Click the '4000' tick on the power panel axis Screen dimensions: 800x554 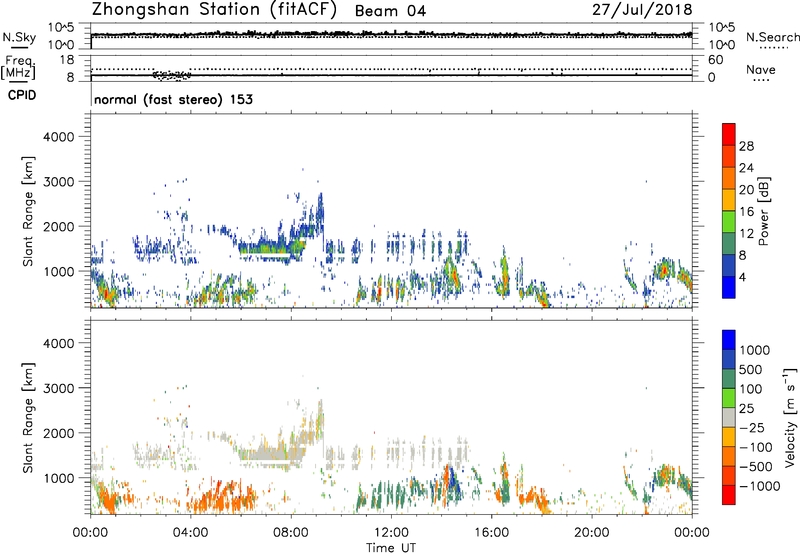point(59,137)
